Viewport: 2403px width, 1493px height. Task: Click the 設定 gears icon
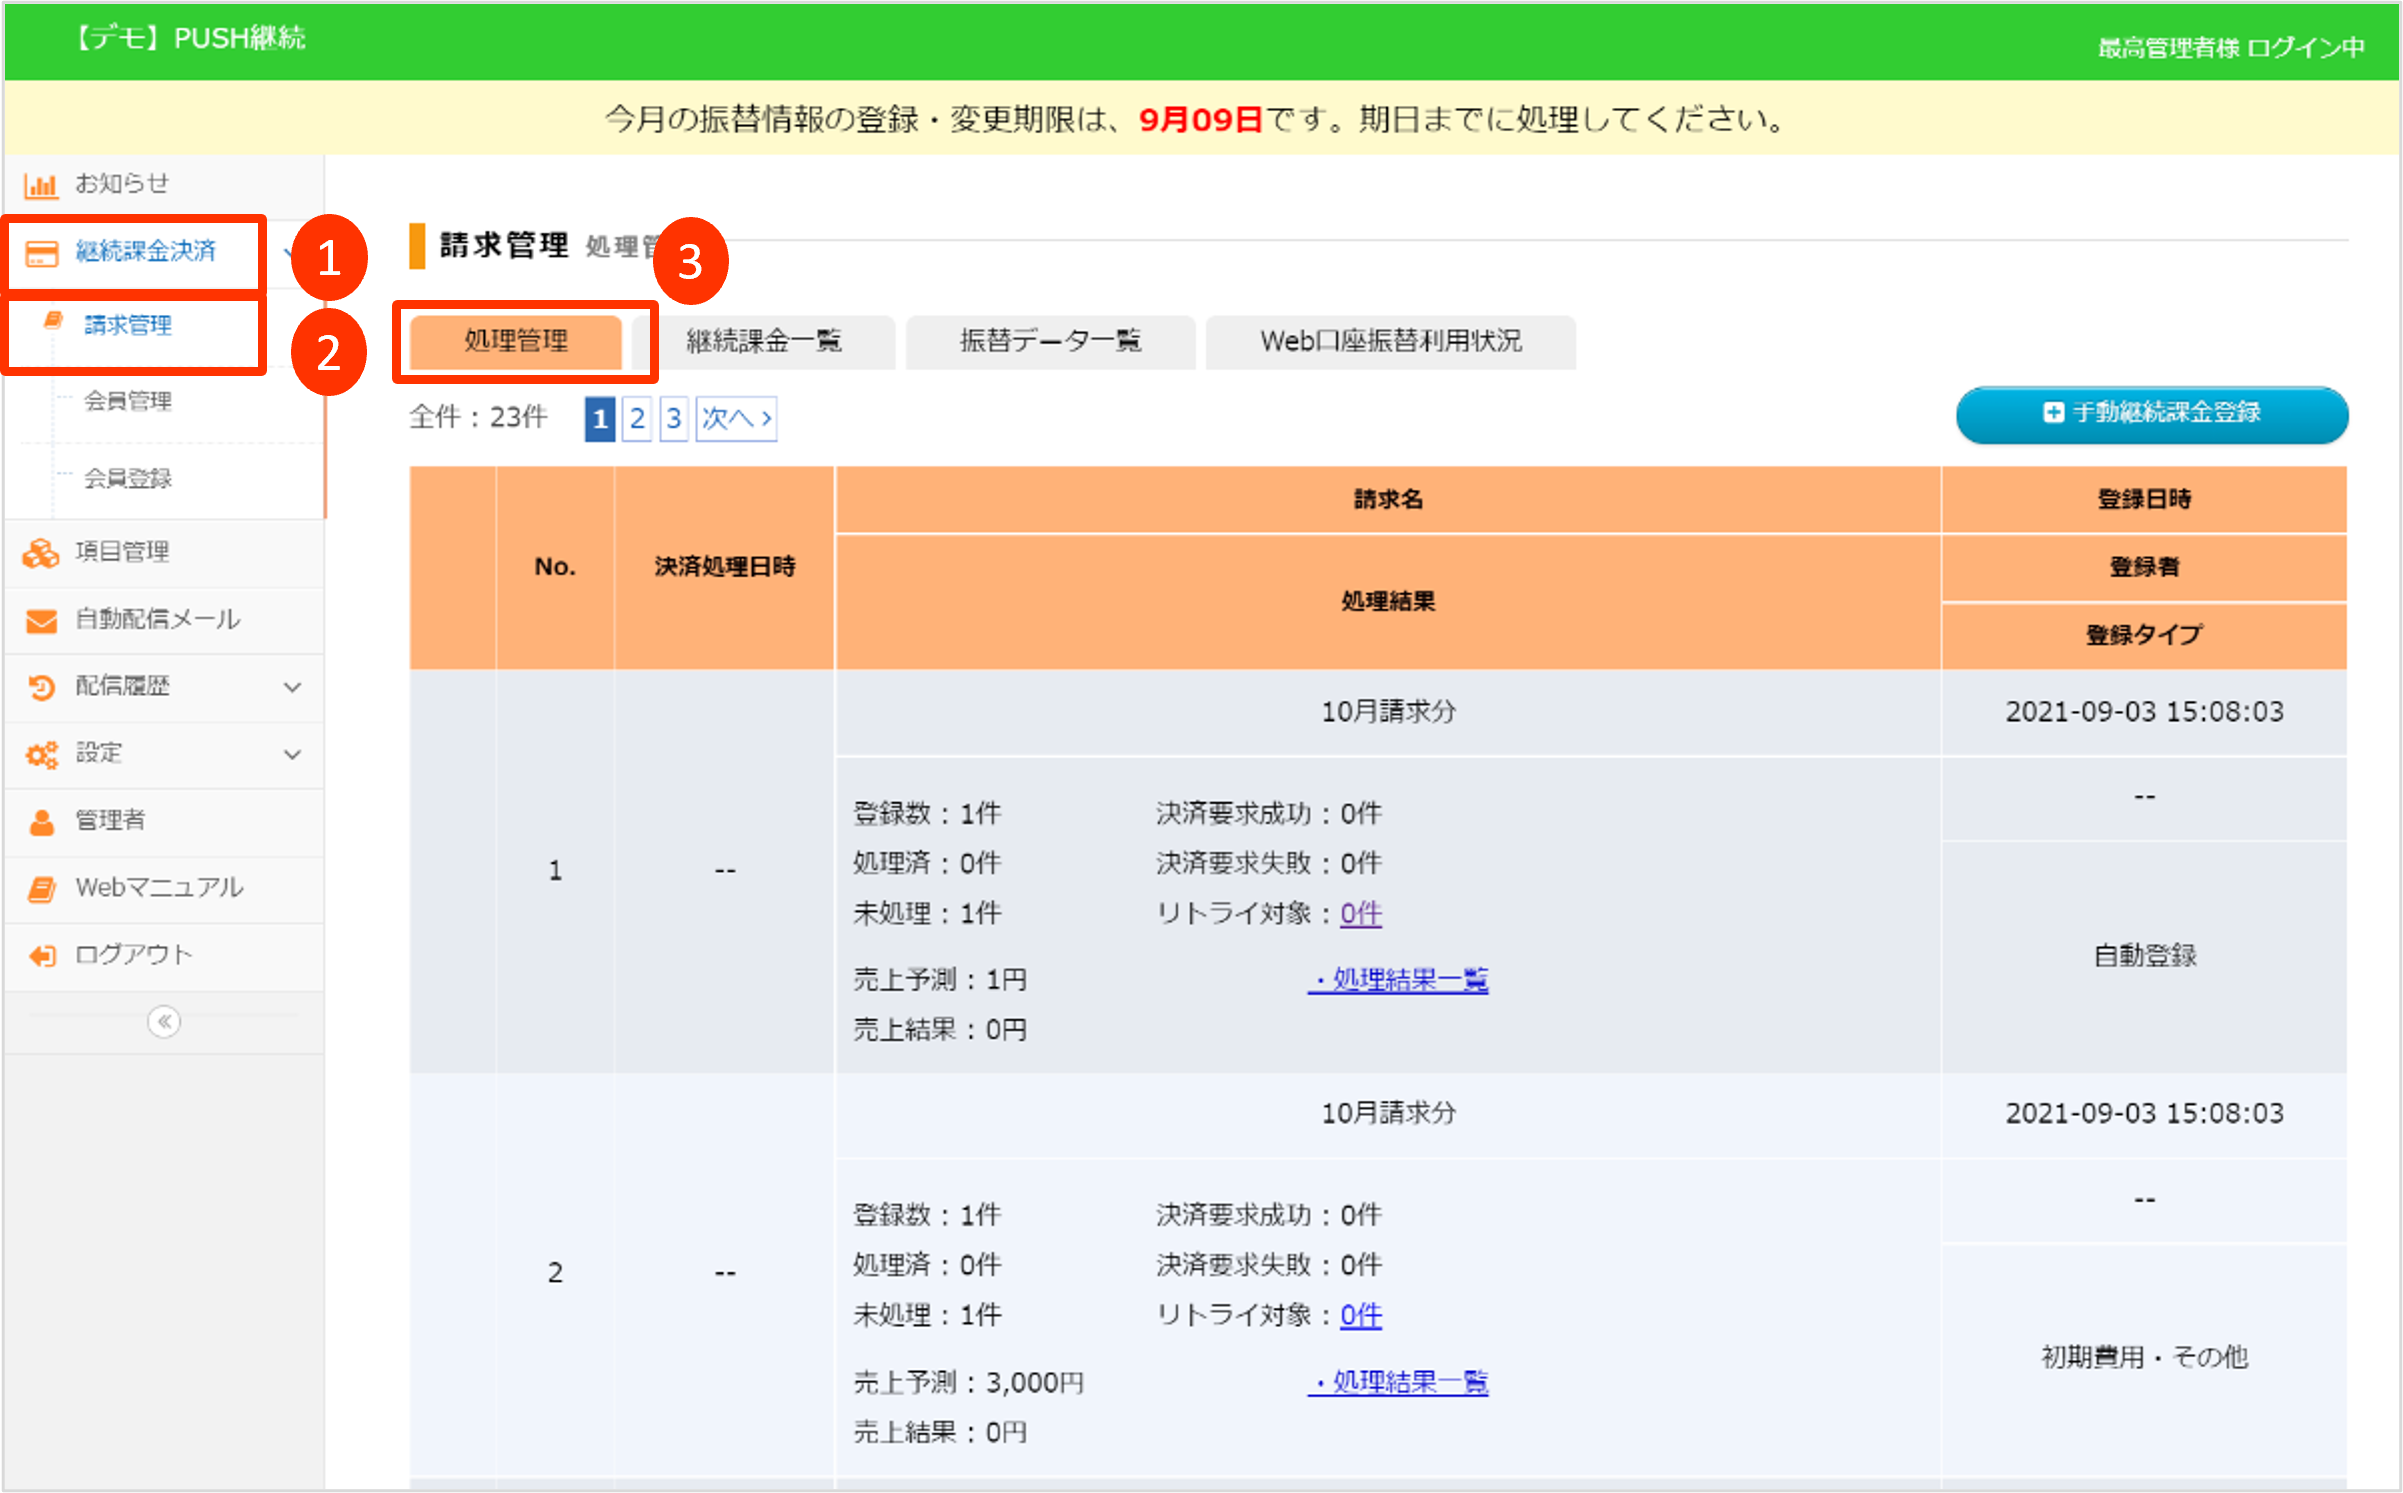click(x=41, y=754)
